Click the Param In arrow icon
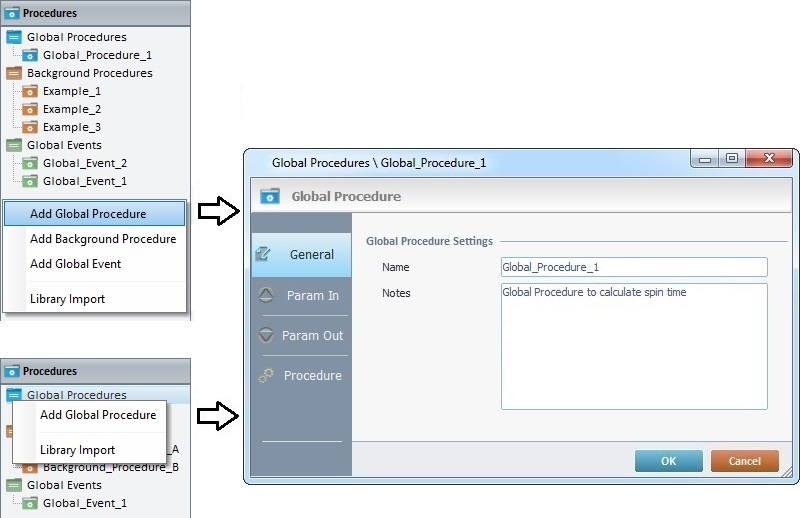Viewport: 800px width, 518px height. click(265, 295)
